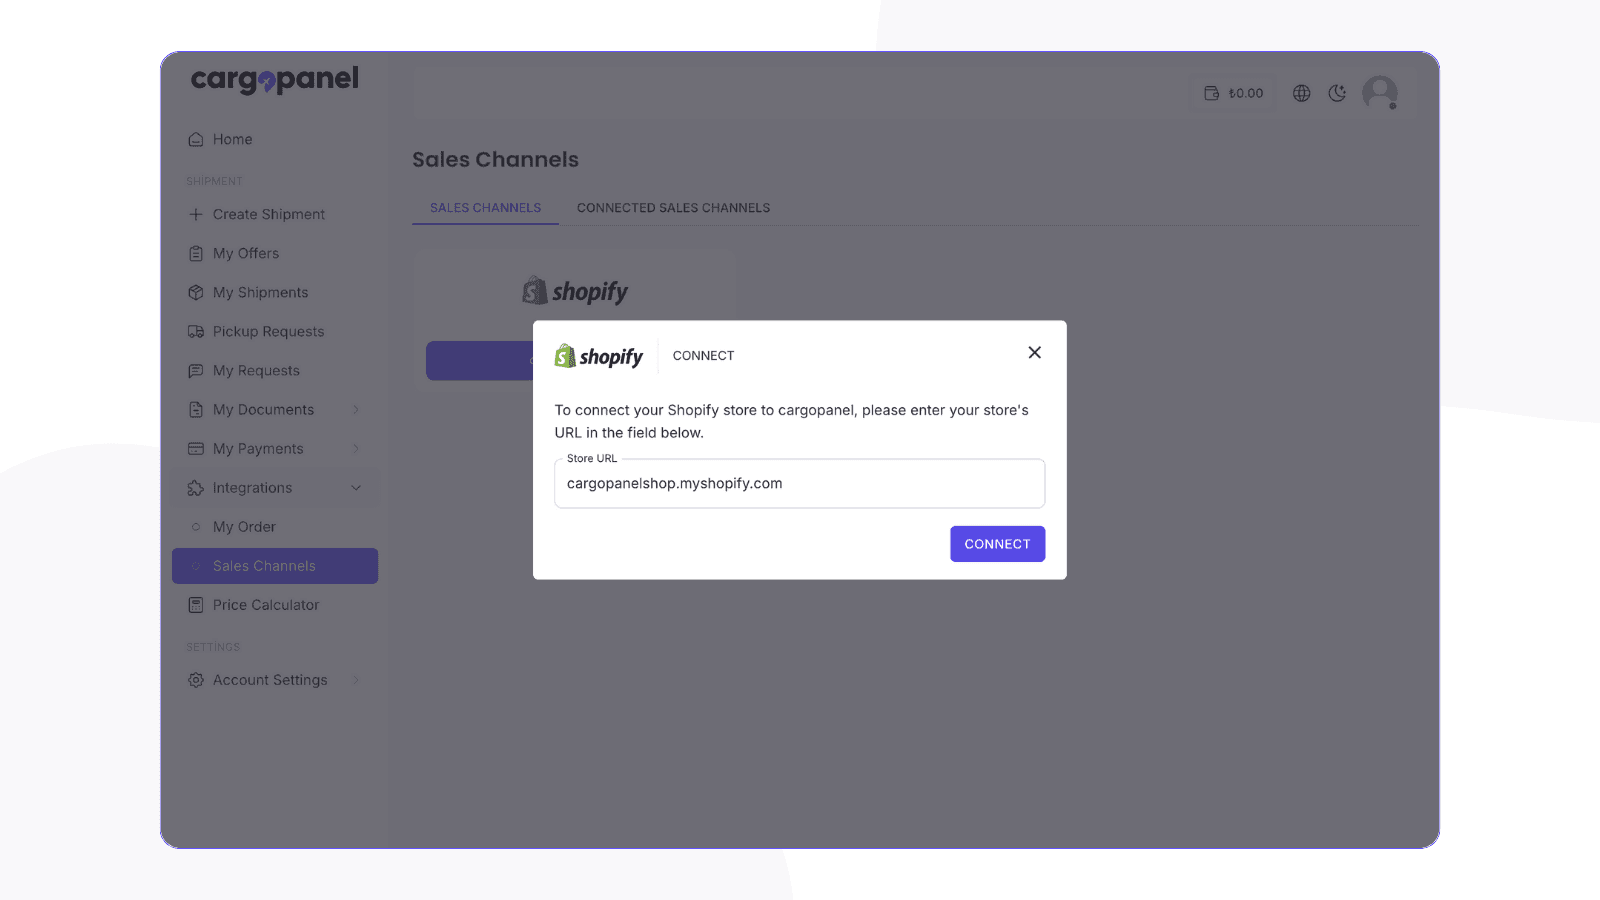Select the My Shipments box icon in sidebar

pyautogui.click(x=196, y=292)
